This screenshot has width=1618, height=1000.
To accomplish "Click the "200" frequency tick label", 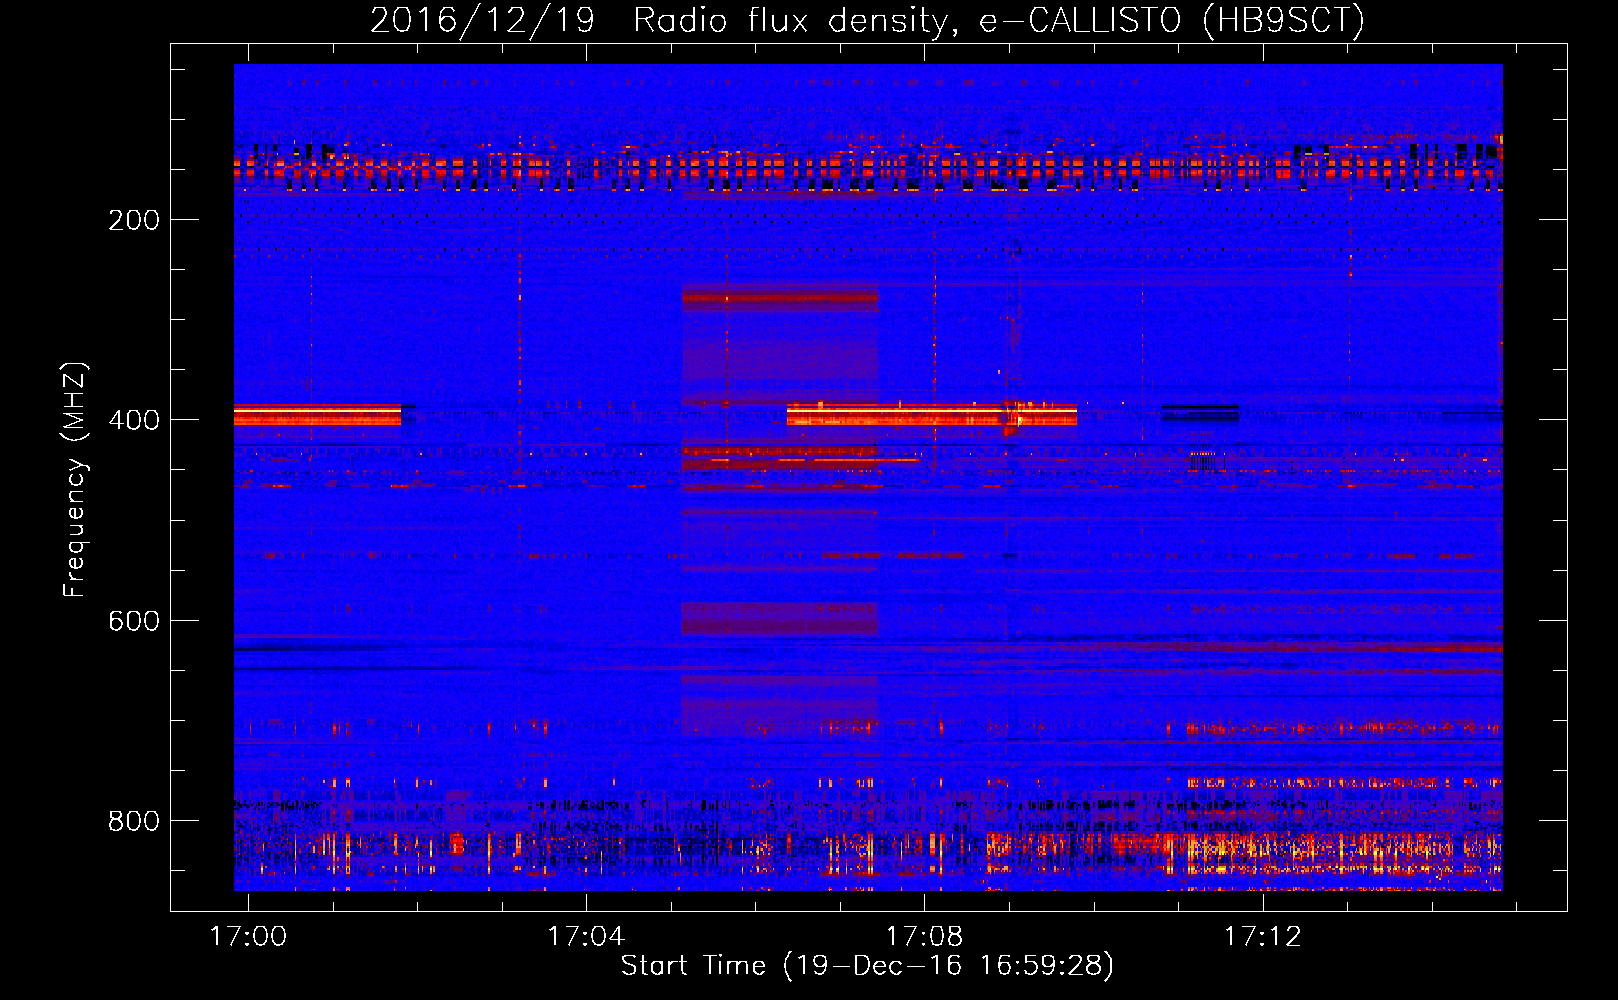I will coord(134,220).
